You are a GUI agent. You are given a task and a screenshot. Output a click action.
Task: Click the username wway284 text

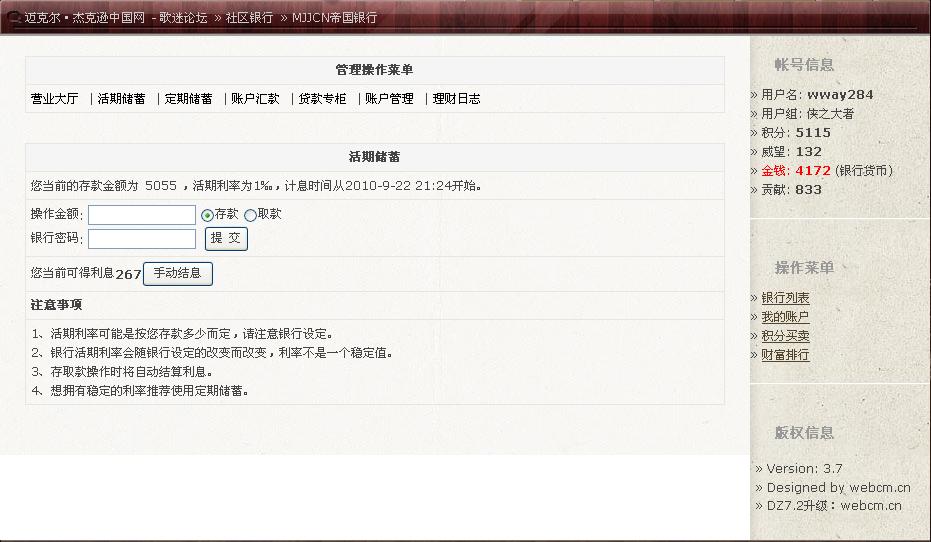(x=840, y=94)
